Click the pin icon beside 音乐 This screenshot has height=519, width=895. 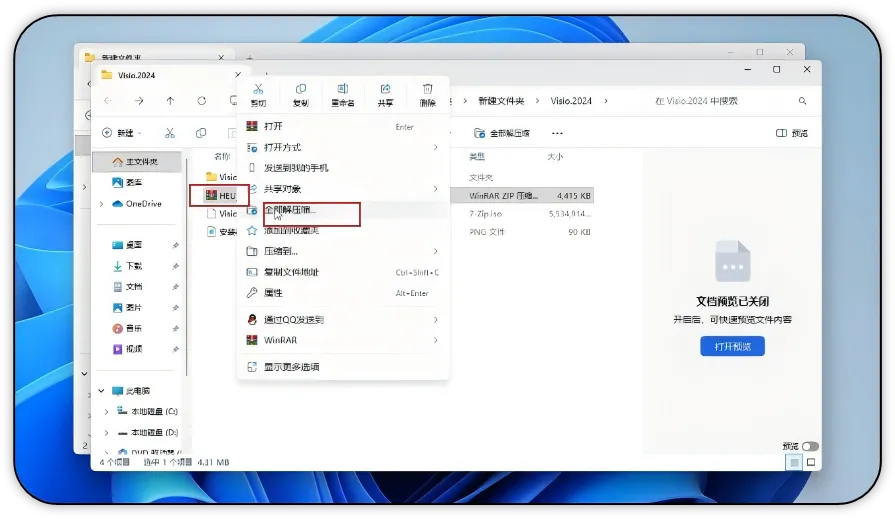175,328
